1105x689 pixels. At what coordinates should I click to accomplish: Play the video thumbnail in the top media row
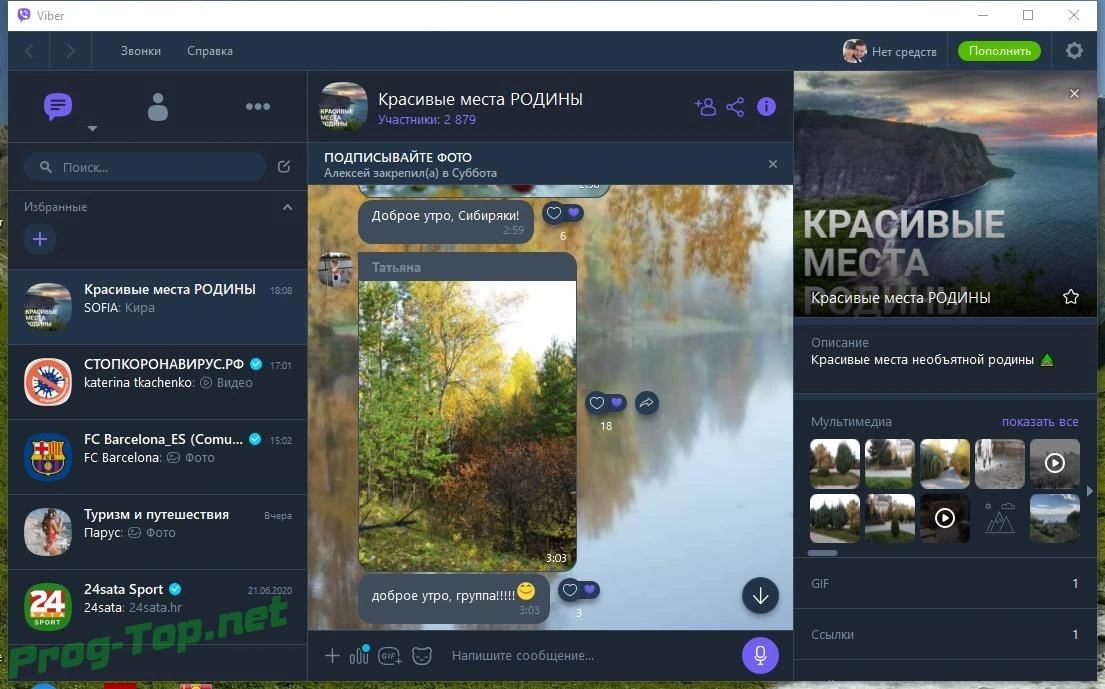1054,464
